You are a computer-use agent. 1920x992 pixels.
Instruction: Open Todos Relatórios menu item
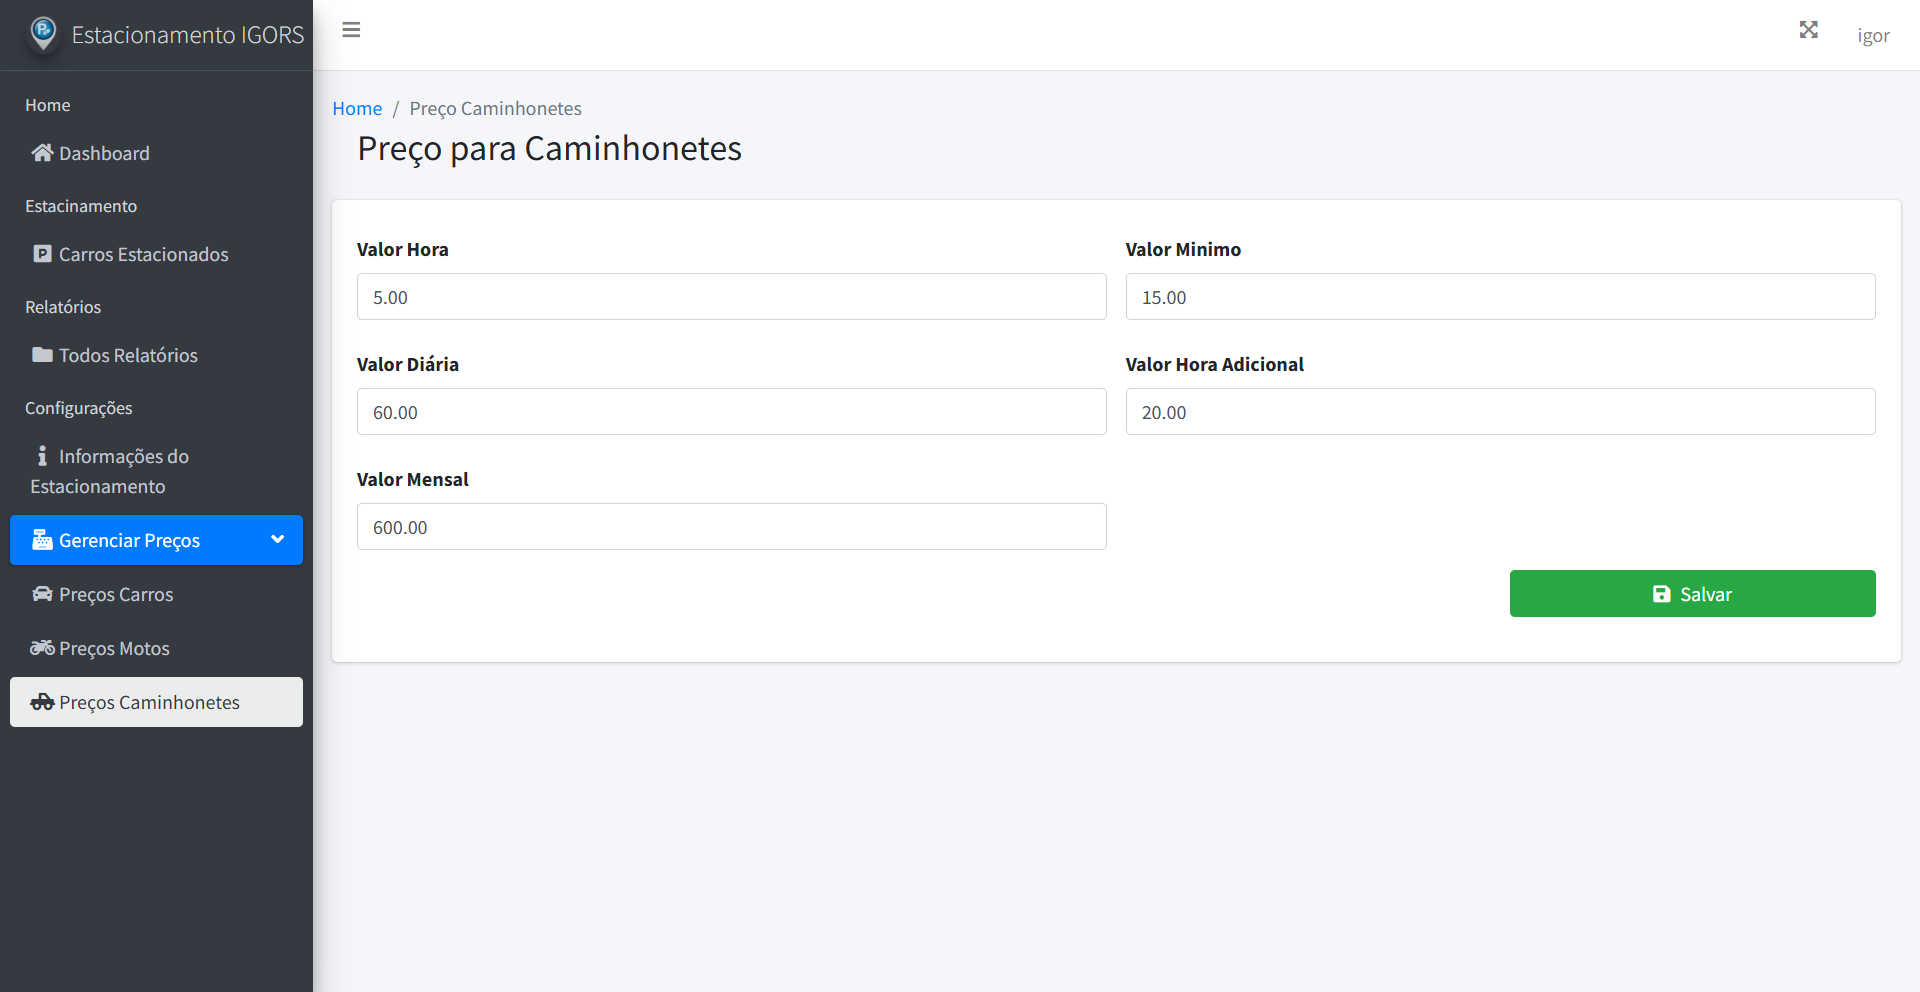128,355
